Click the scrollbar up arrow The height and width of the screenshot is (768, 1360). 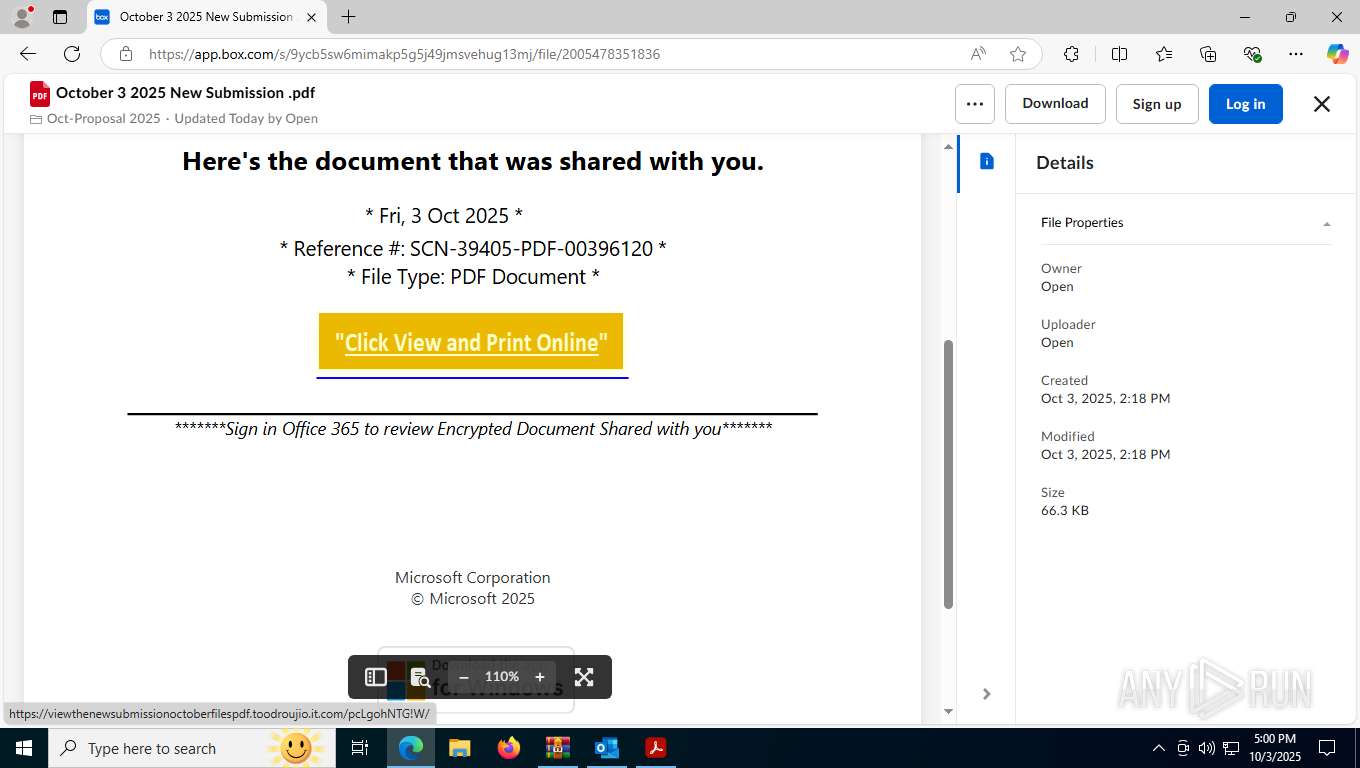tap(949, 147)
